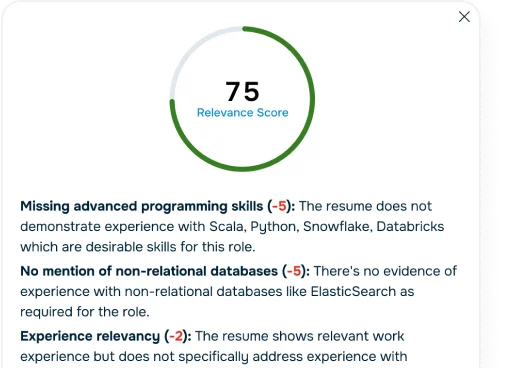The image size is (505, 368).
Task: Click the word Snowflake in the description
Action: pyautogui.click(x=336, y=227)
